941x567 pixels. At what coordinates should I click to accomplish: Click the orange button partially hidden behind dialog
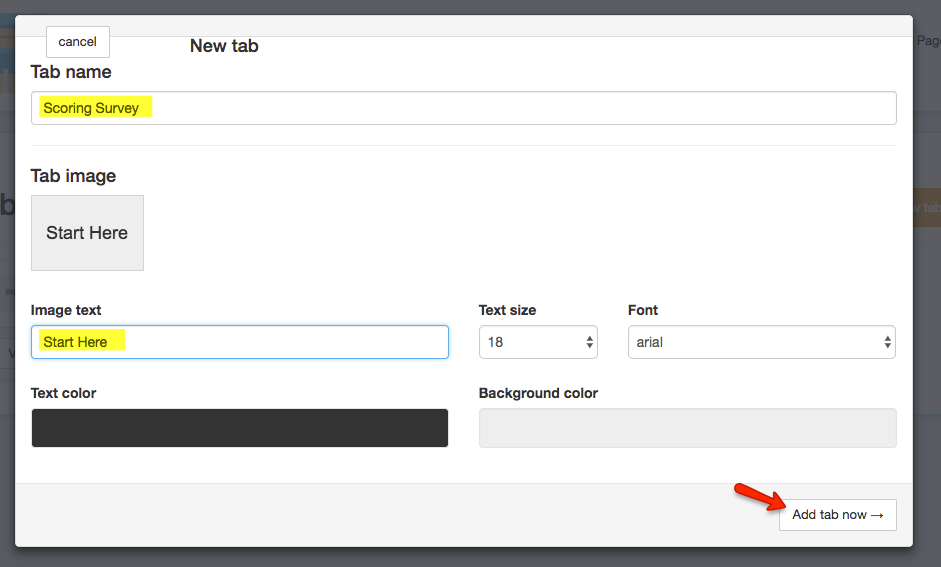(926, 208)
